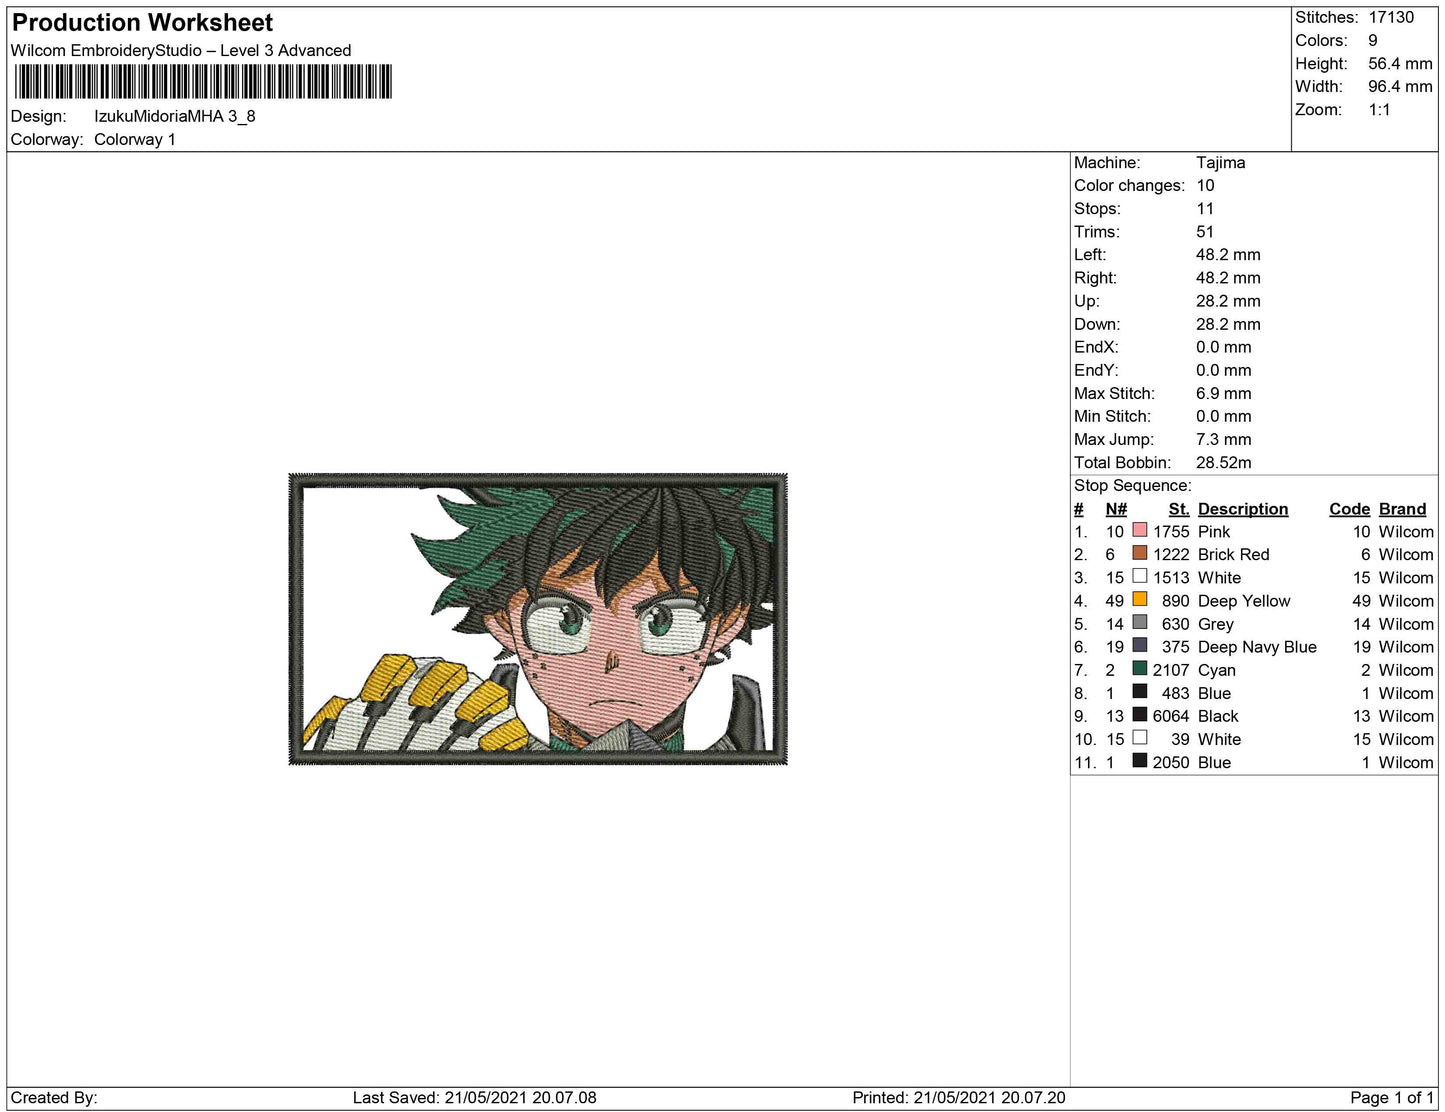Select the "Pink" description in stop 1
Image resolution: width=1445 pixels, height=1112 pixels.
pyautogui.click(x=1214, y=531)
